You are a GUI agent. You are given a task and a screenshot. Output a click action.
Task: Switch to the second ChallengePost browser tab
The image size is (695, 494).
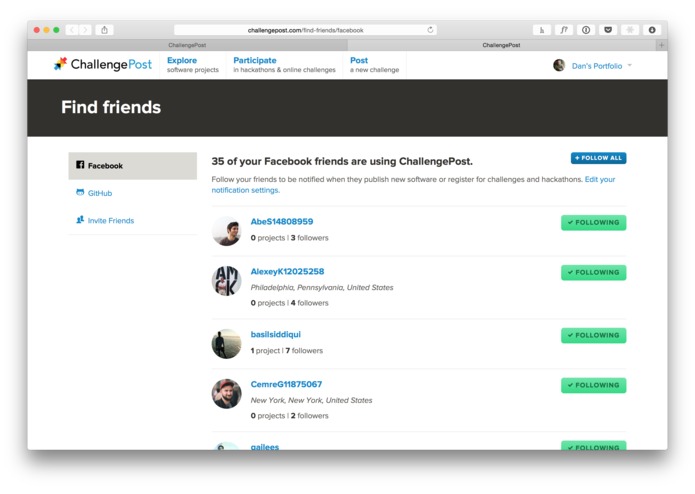pyautogui.click(x=501, y=45)
